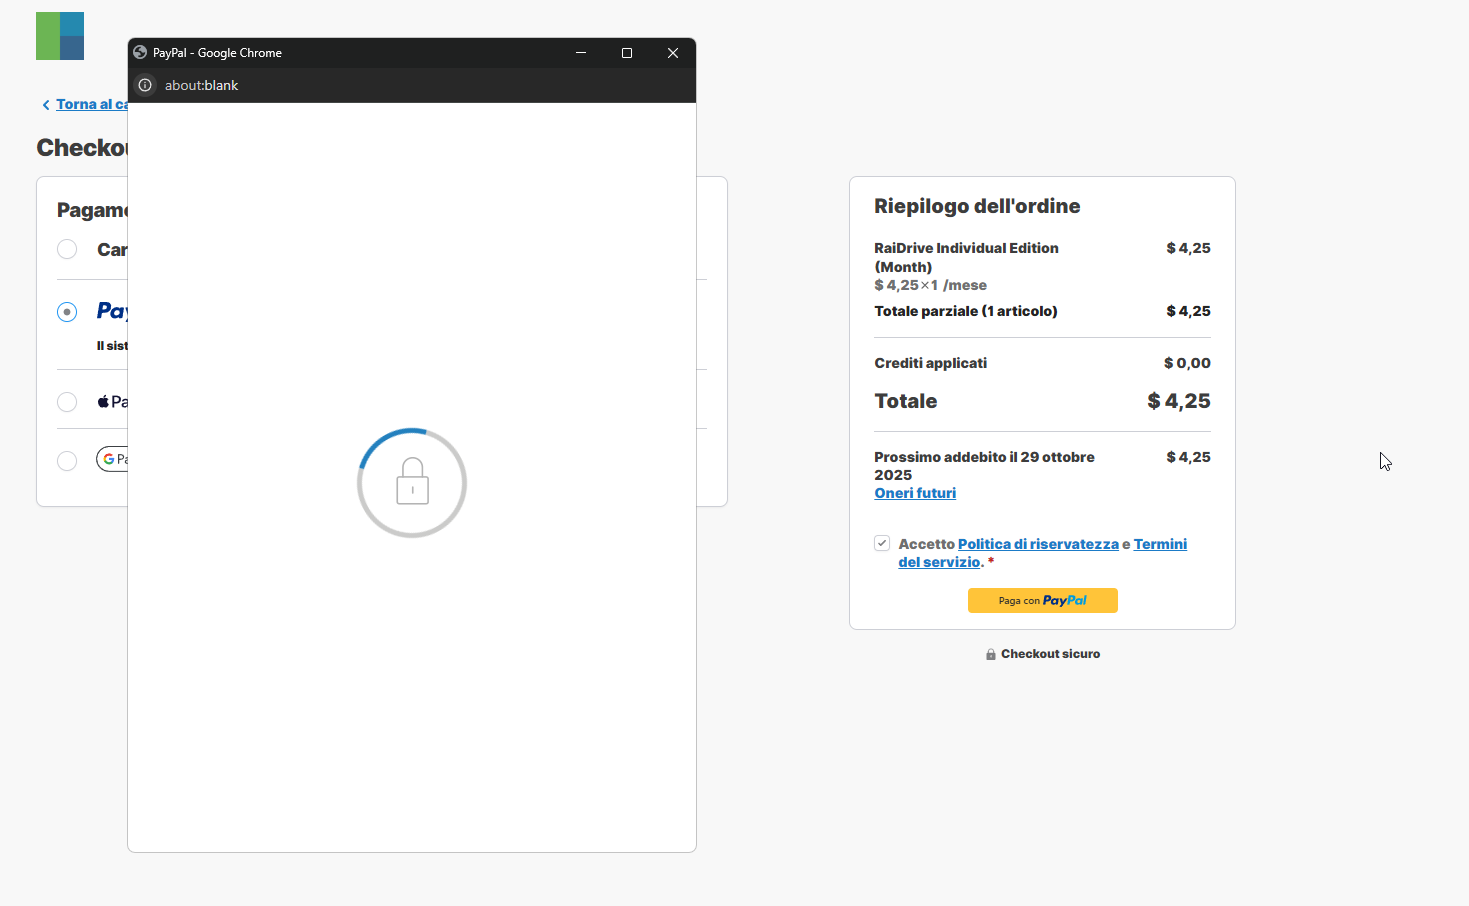
Task: Choose the Apple Pay radio button
Action: point(67,402)
